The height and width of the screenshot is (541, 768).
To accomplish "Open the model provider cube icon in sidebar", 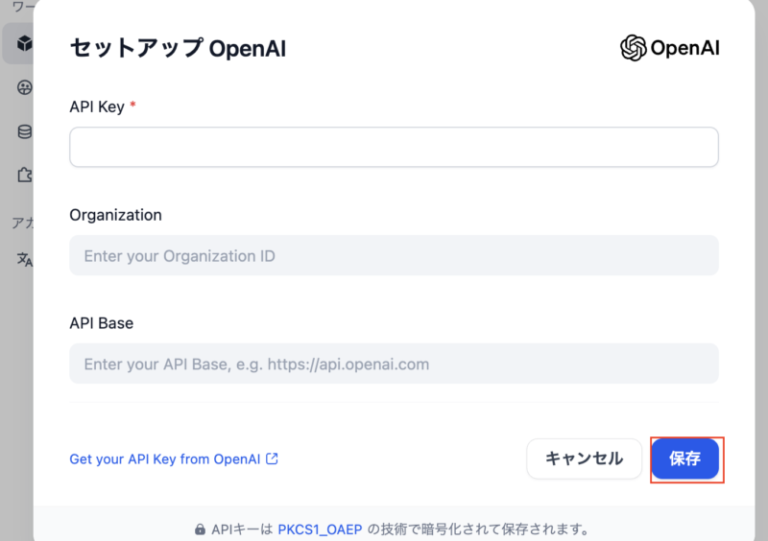I will point(24,44).
